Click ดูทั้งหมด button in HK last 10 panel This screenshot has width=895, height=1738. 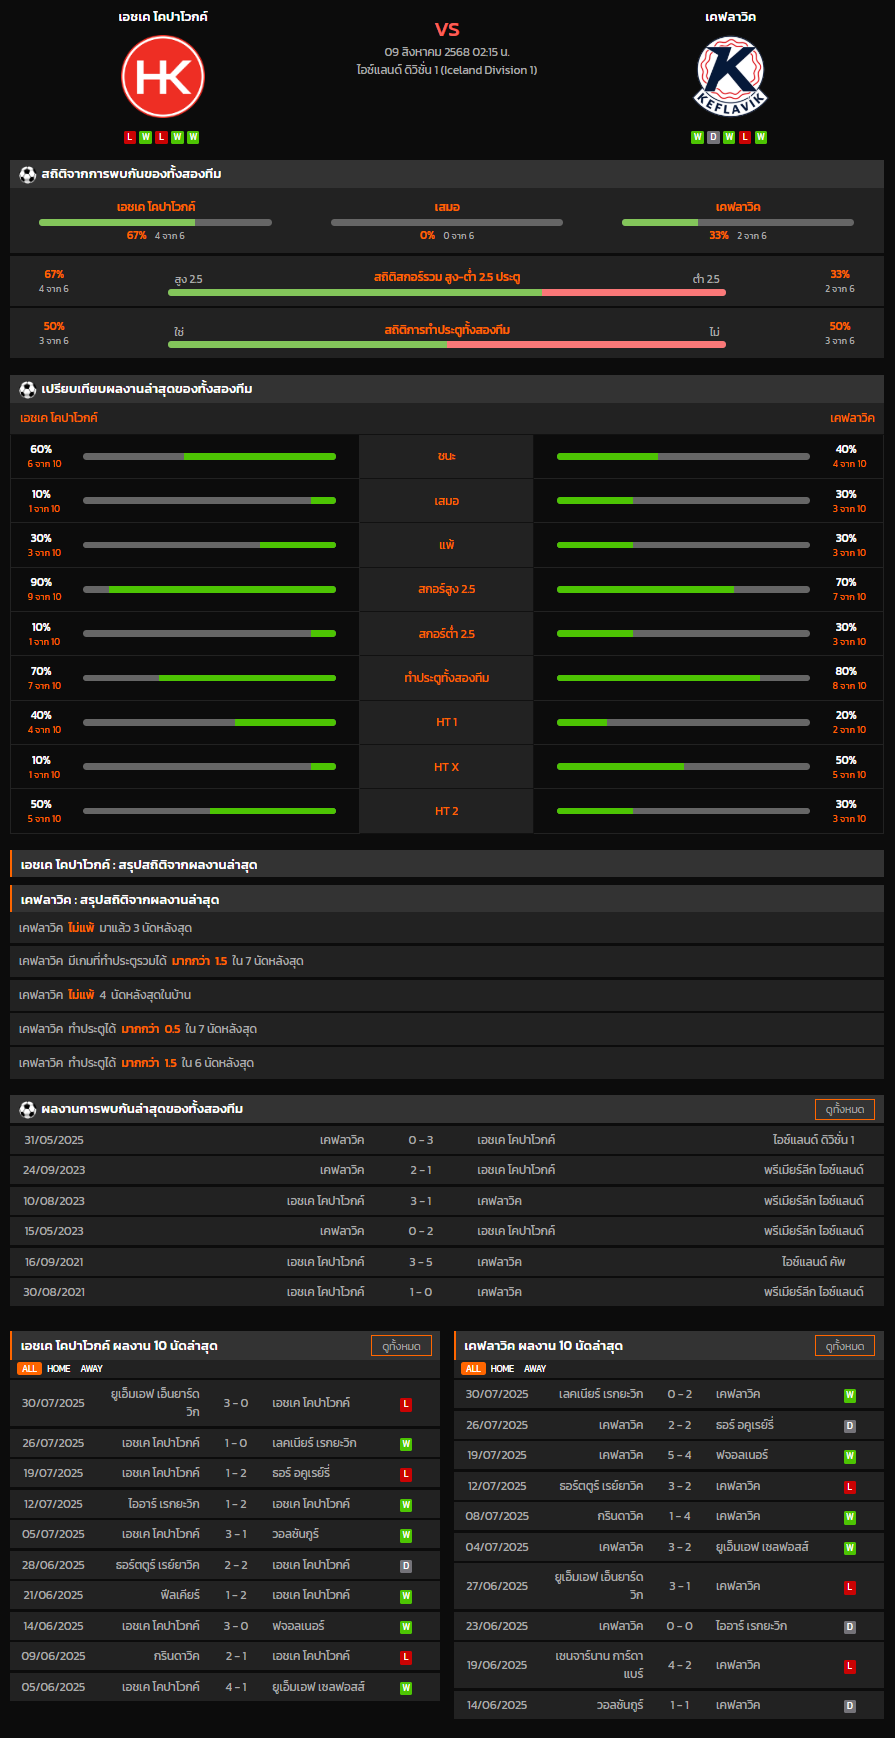tap(402, 1346)
